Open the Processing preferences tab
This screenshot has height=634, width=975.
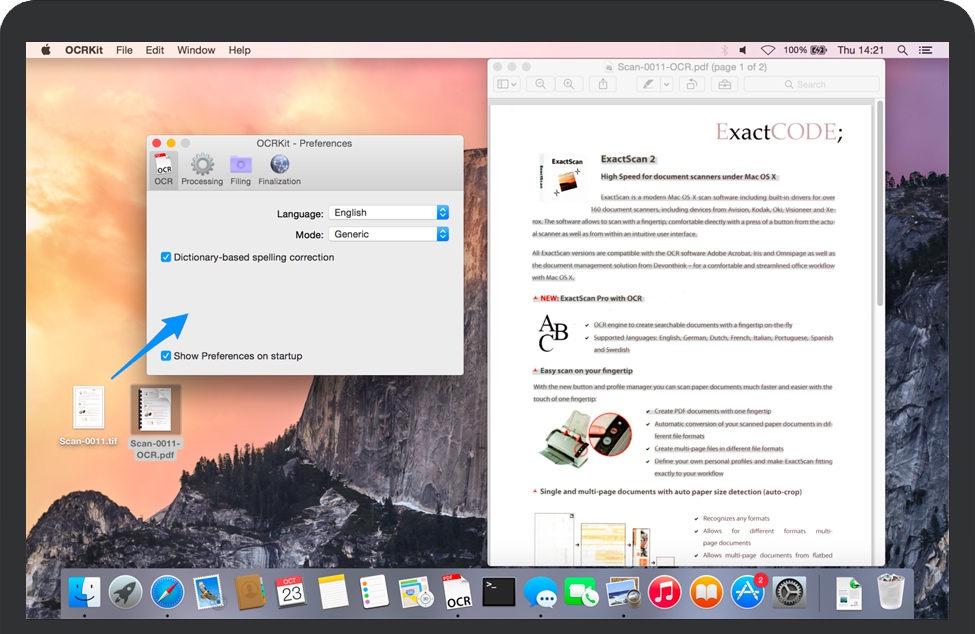click(202, 169)
